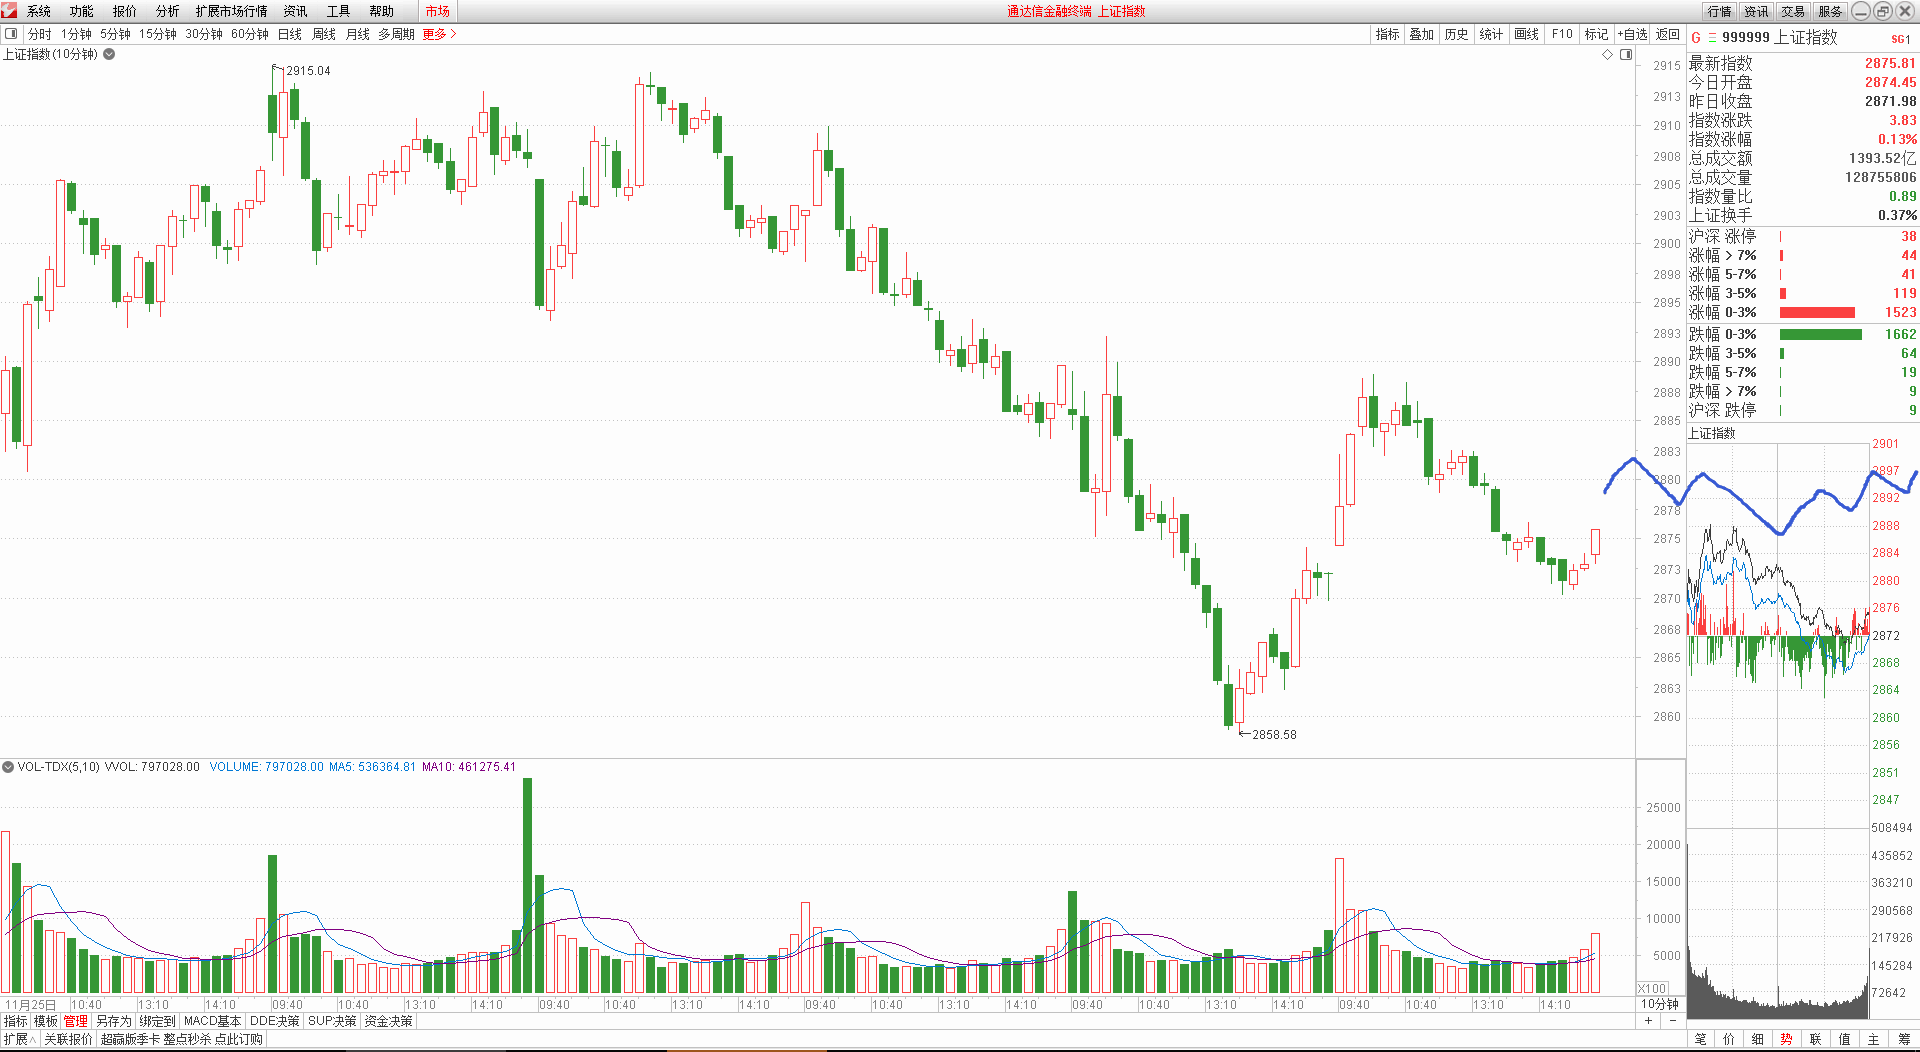
Task: Click the red G icon beside 999999
Action: (x=1696, y=38)
